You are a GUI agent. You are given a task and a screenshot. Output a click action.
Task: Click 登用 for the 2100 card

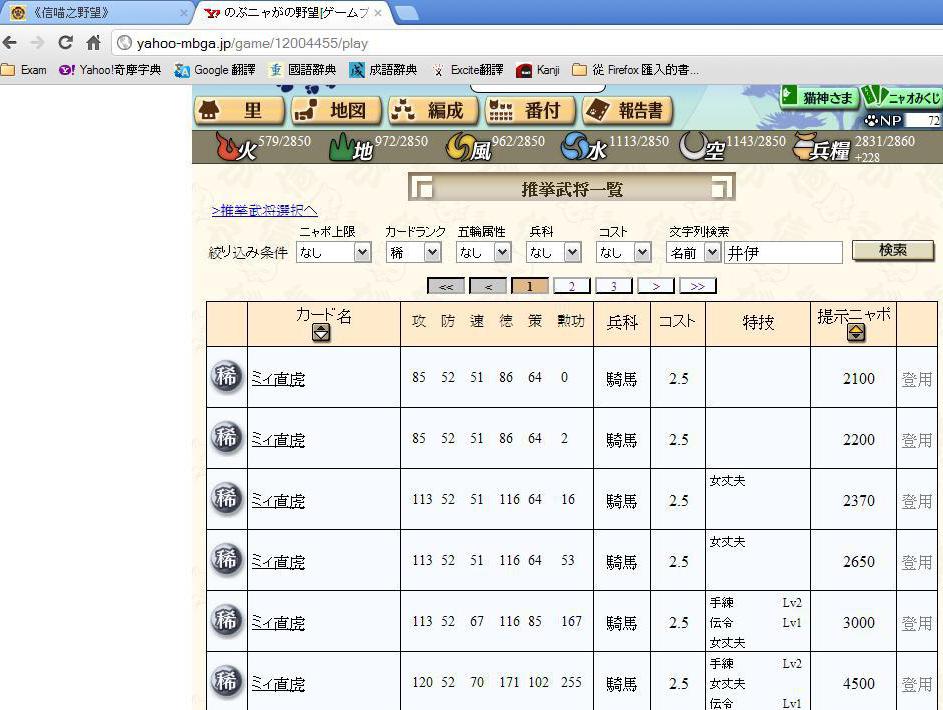[x=917, y=379]
